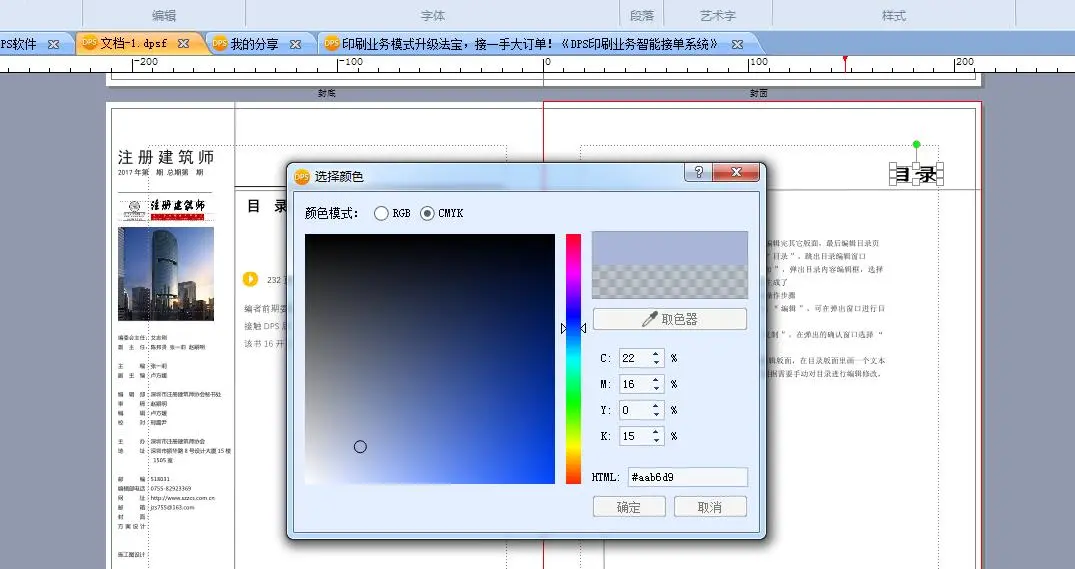Decrease C value with down spinner arrow

pos(656,363)
